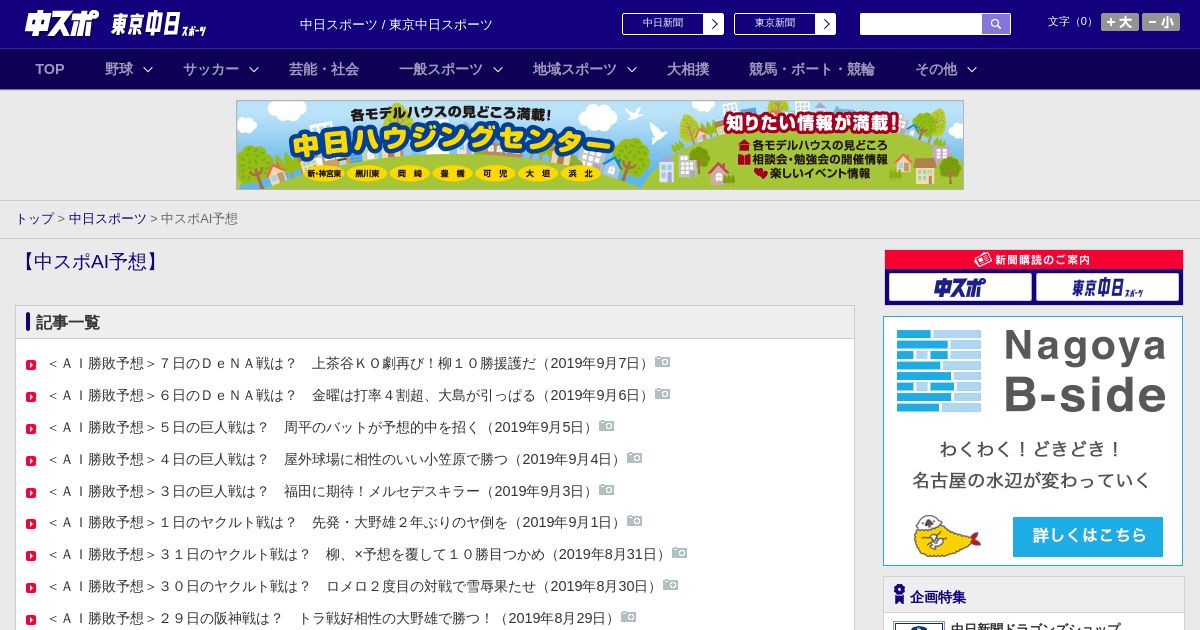Open the 5日の巨人戦 article
The width and height of the screenshot is (1200, 630).
tap(322, 427)
